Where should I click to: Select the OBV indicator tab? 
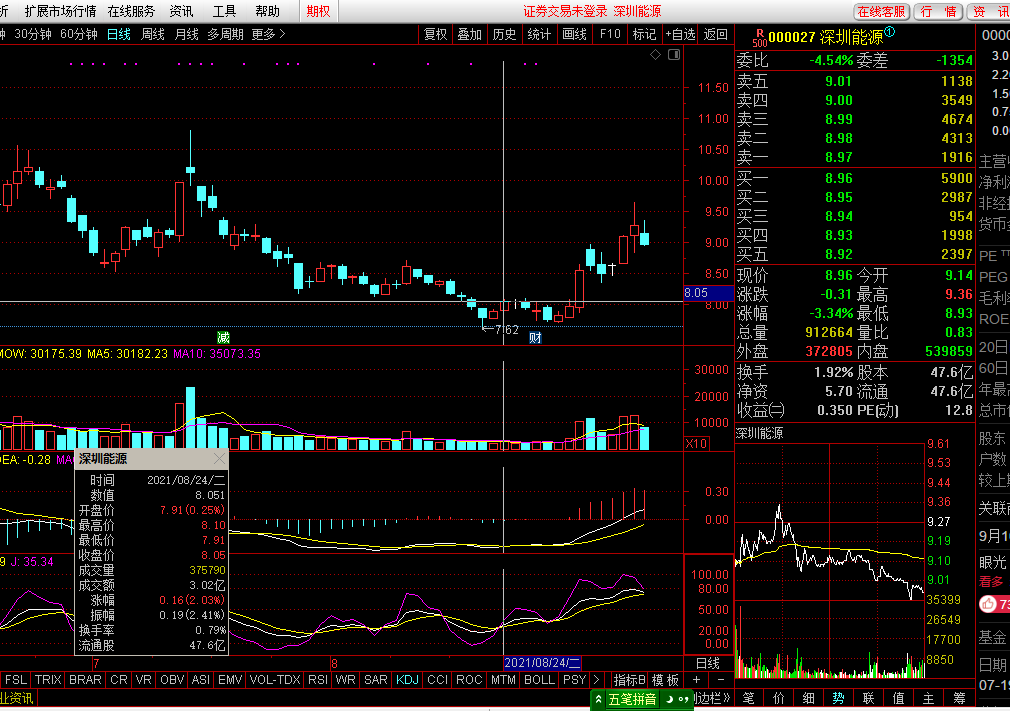(172, 679)
